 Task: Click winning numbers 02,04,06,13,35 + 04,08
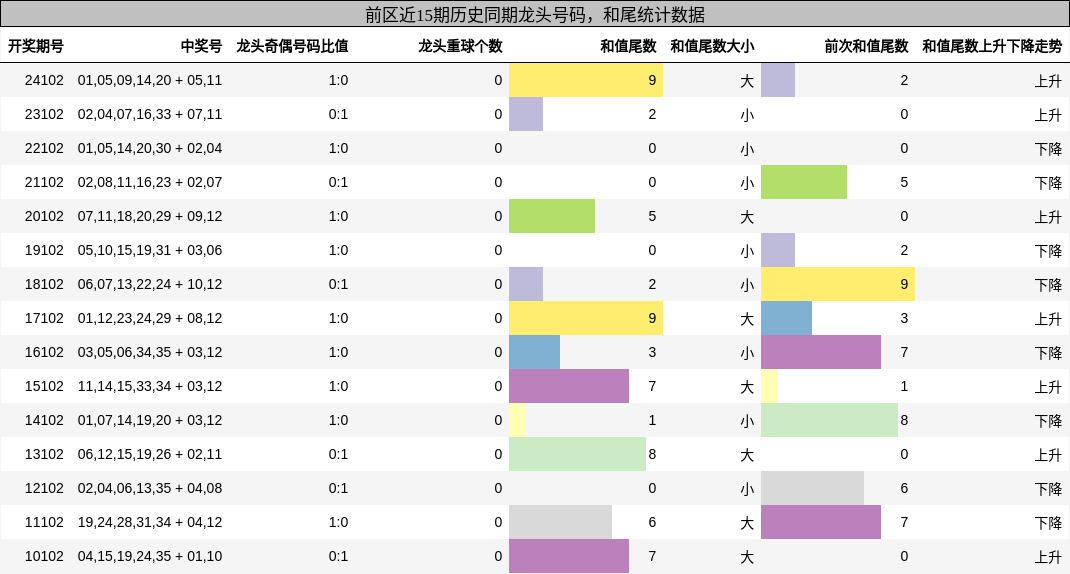[149, 488]
